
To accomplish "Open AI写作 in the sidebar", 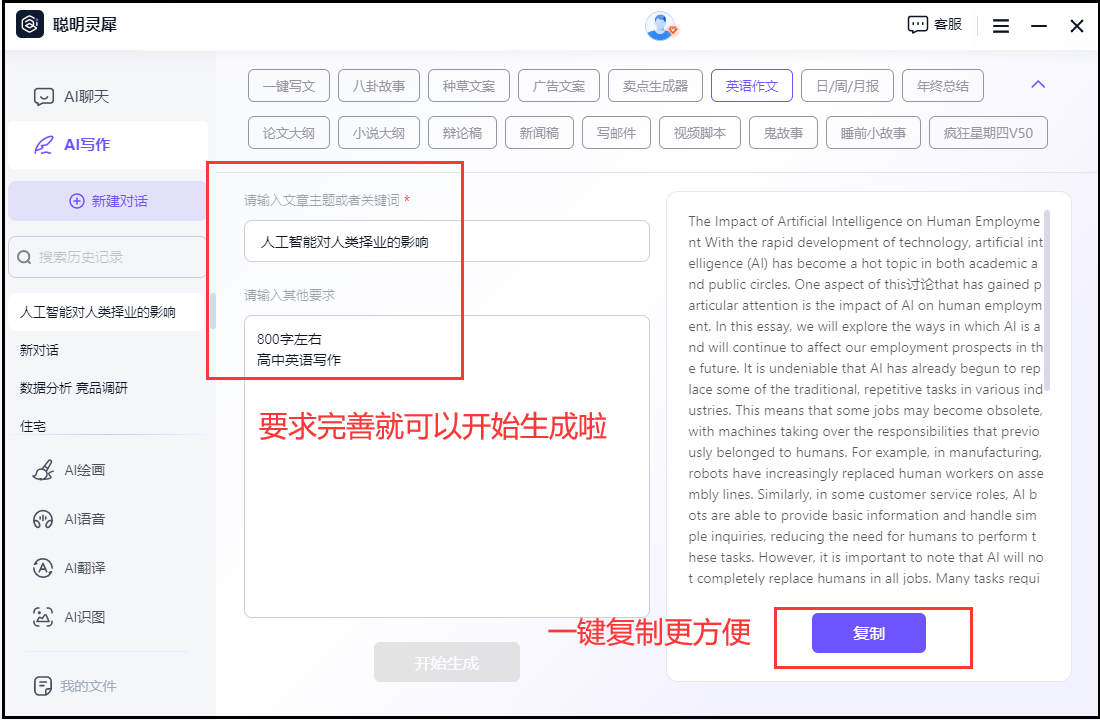I will (108, 145).
